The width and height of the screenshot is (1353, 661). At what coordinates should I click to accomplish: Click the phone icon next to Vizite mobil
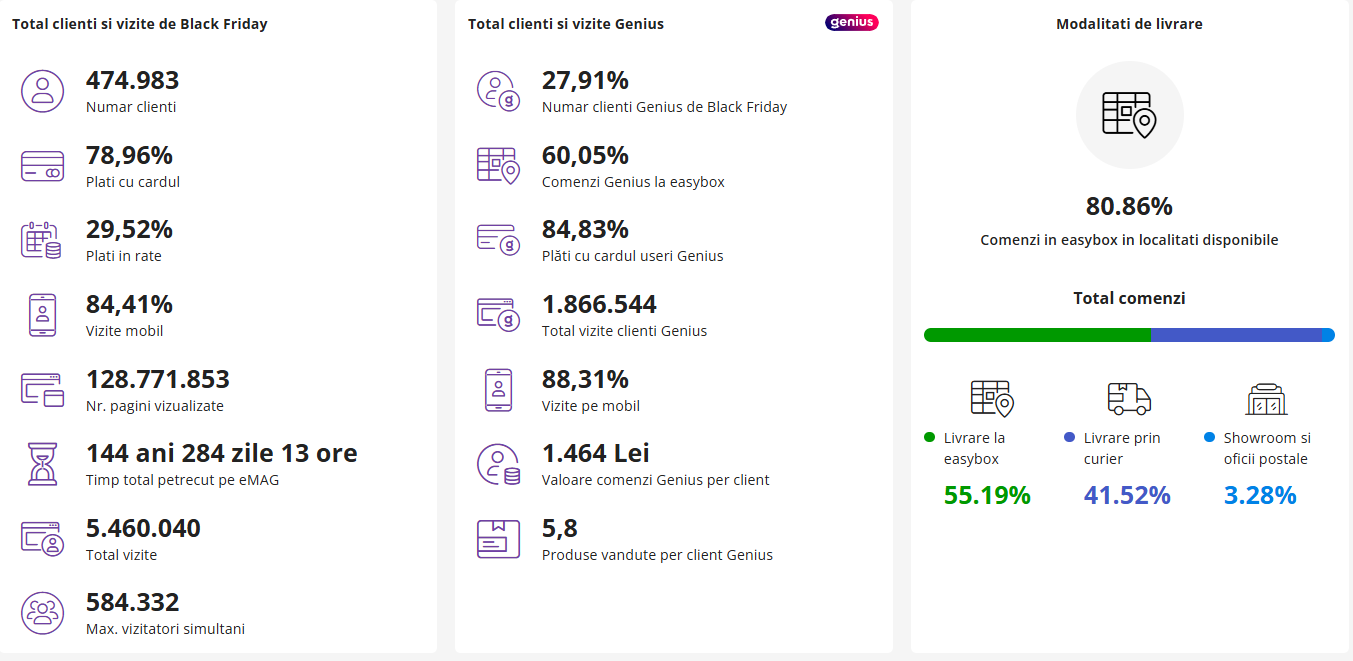coord(42,315)
